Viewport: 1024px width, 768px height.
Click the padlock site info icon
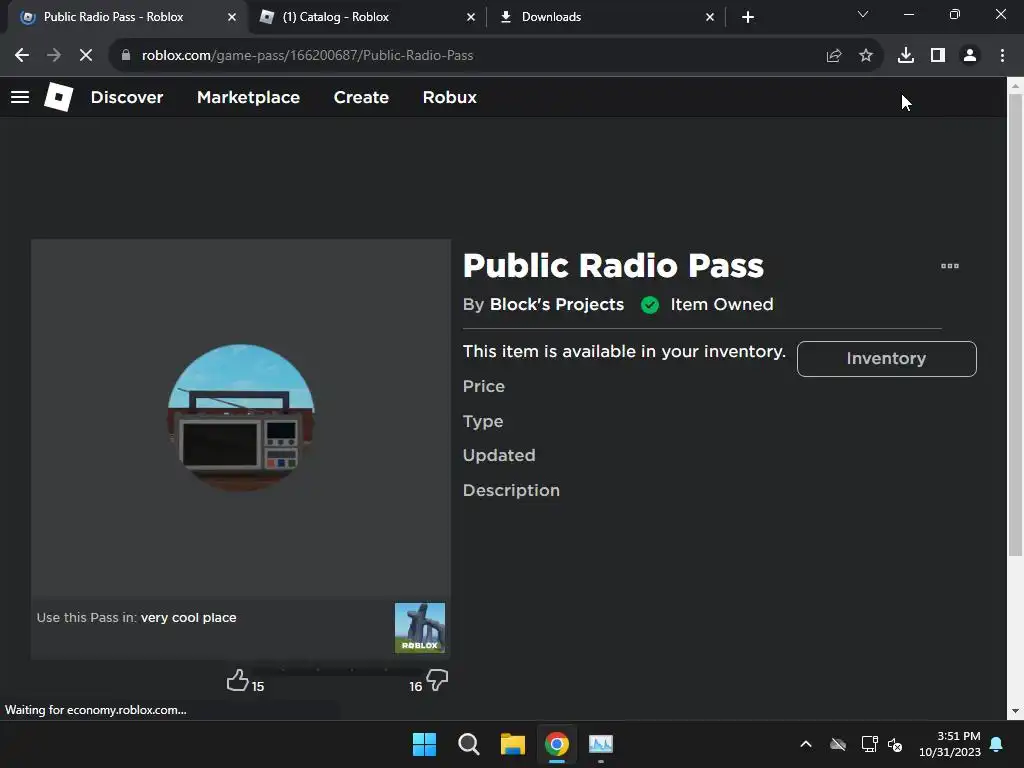coord(126,56)
